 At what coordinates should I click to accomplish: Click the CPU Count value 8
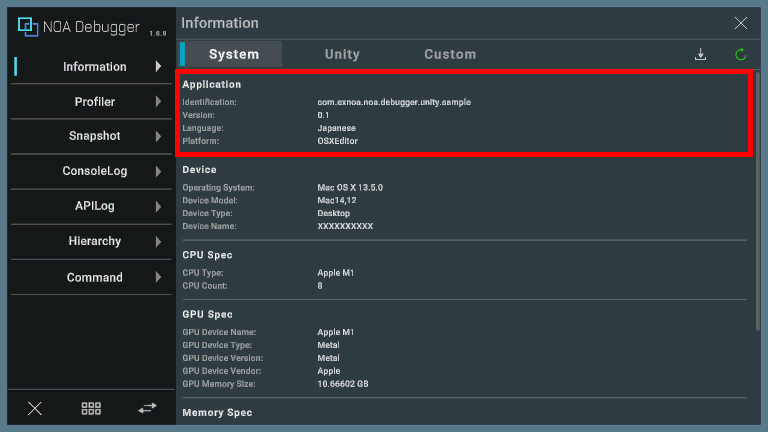tap(320, 286)
